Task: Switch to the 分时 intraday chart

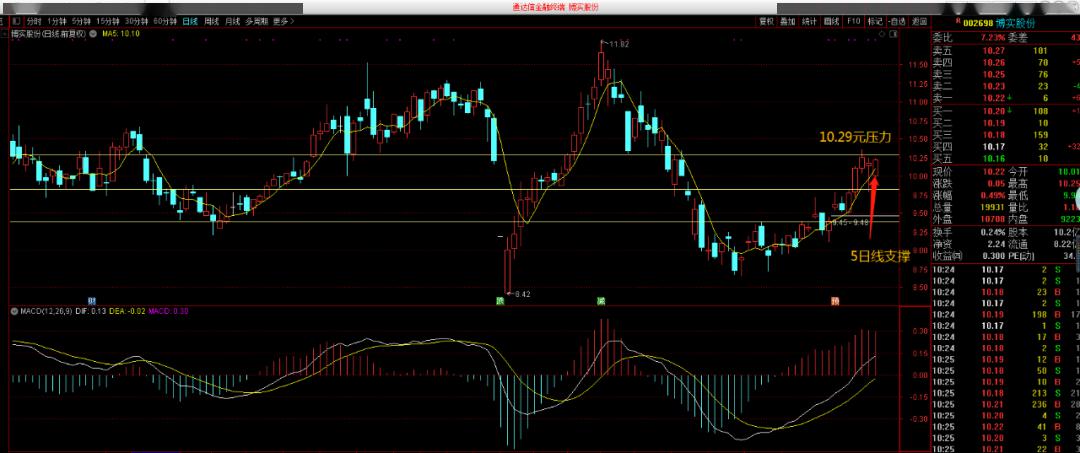Action: pyautogui.click(x=34, y=21)
